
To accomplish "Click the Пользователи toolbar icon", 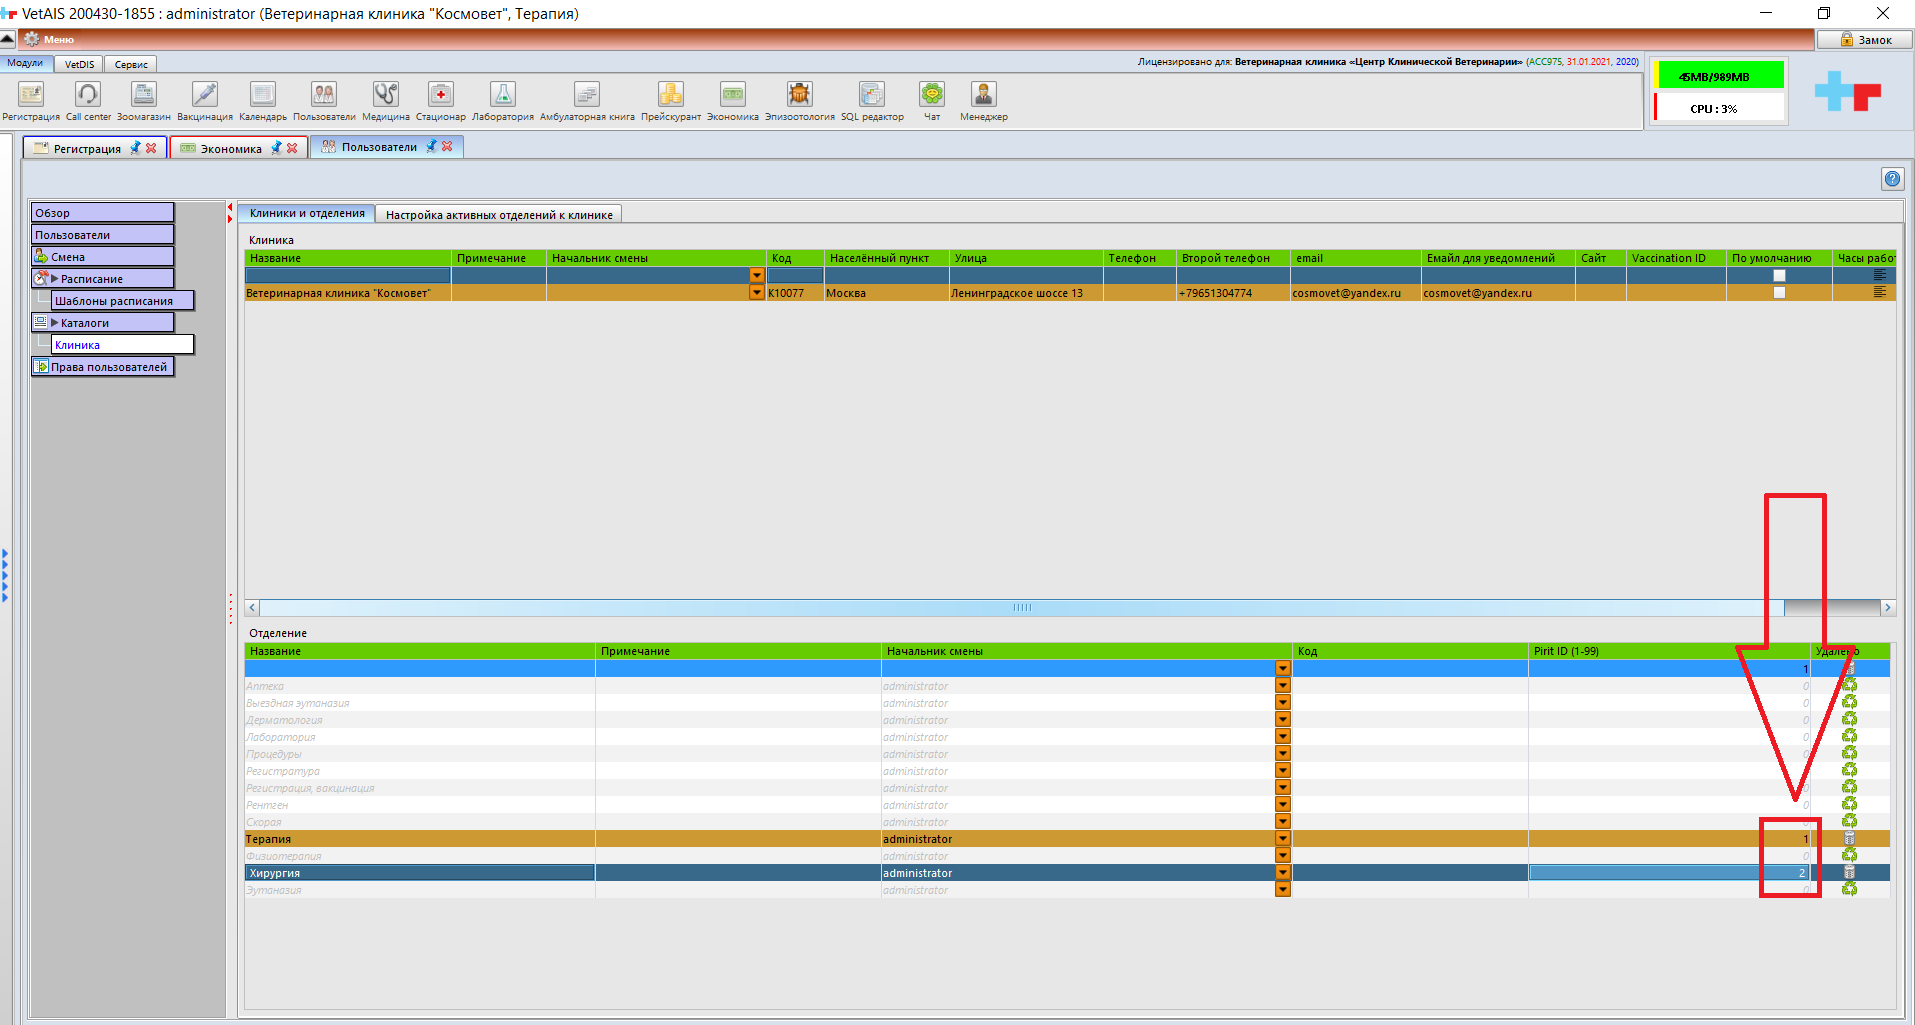I will (324, 95).
